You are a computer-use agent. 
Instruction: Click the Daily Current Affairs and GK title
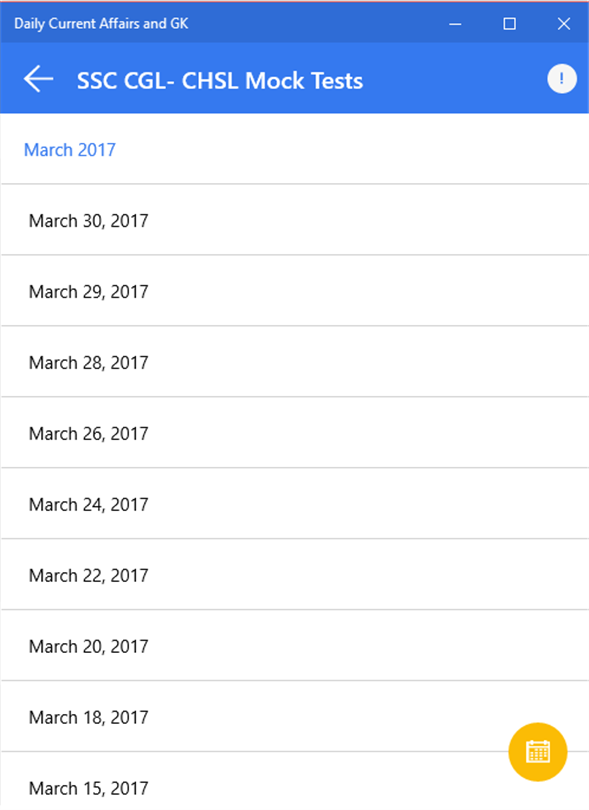pos(101,24)
